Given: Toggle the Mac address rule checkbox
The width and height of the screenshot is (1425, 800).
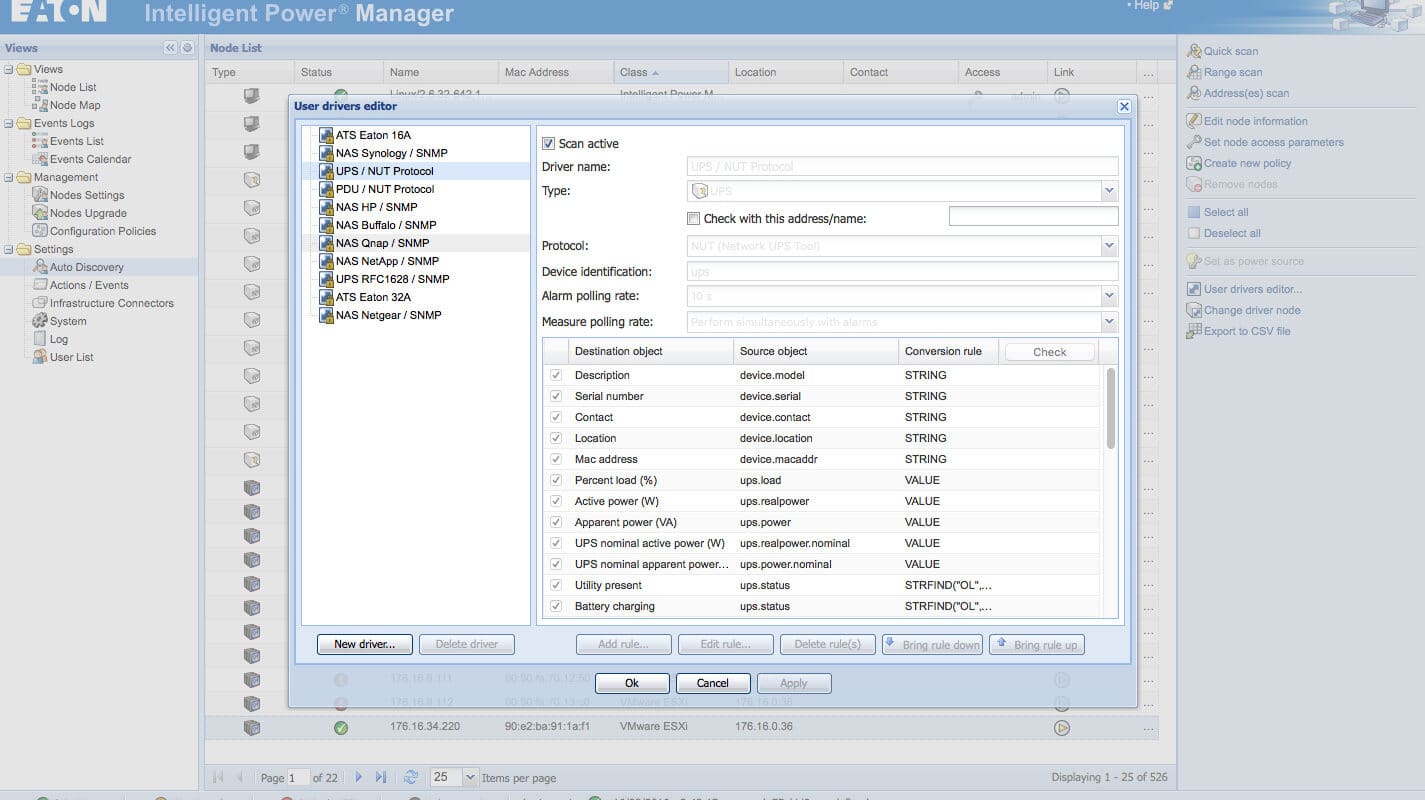Looking at the screenshot, I should (x=556, y=459).
